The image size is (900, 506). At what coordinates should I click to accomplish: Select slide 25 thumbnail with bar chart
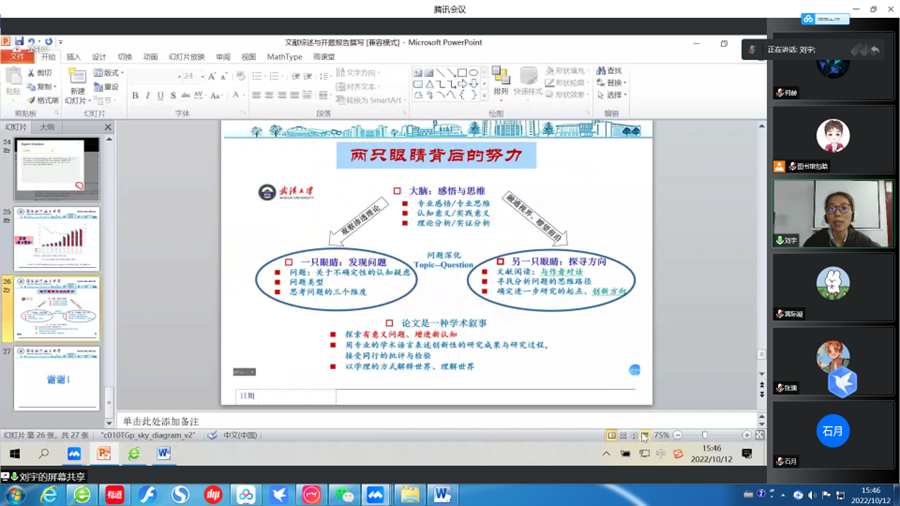click(57, 238)
